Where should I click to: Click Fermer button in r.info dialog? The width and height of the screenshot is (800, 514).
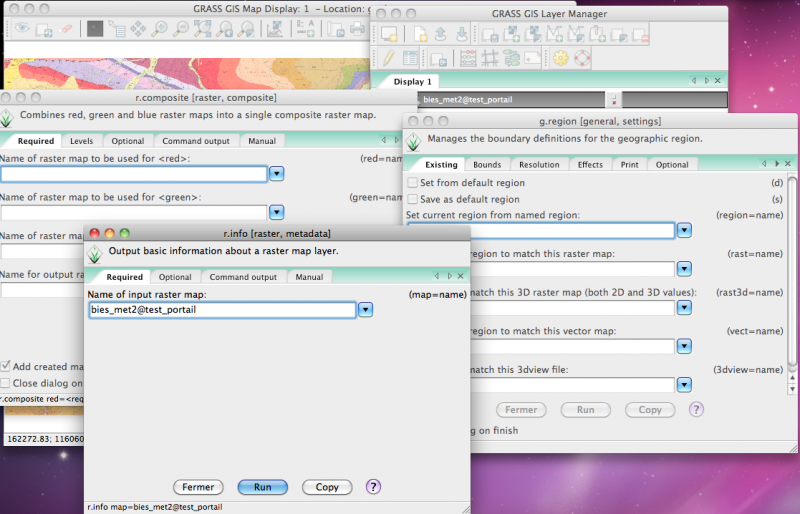click(198, 487)
